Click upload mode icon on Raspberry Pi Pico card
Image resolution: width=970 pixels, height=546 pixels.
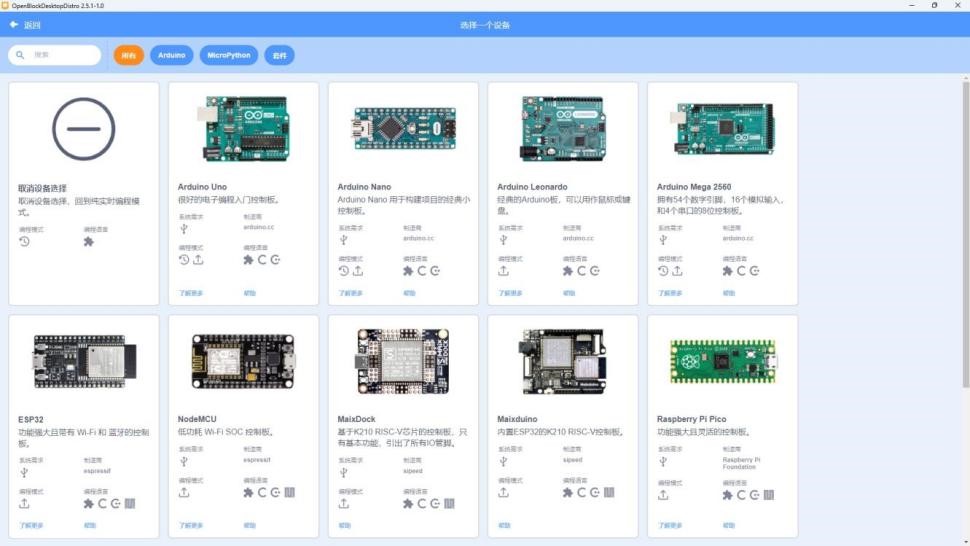(663, 495)
